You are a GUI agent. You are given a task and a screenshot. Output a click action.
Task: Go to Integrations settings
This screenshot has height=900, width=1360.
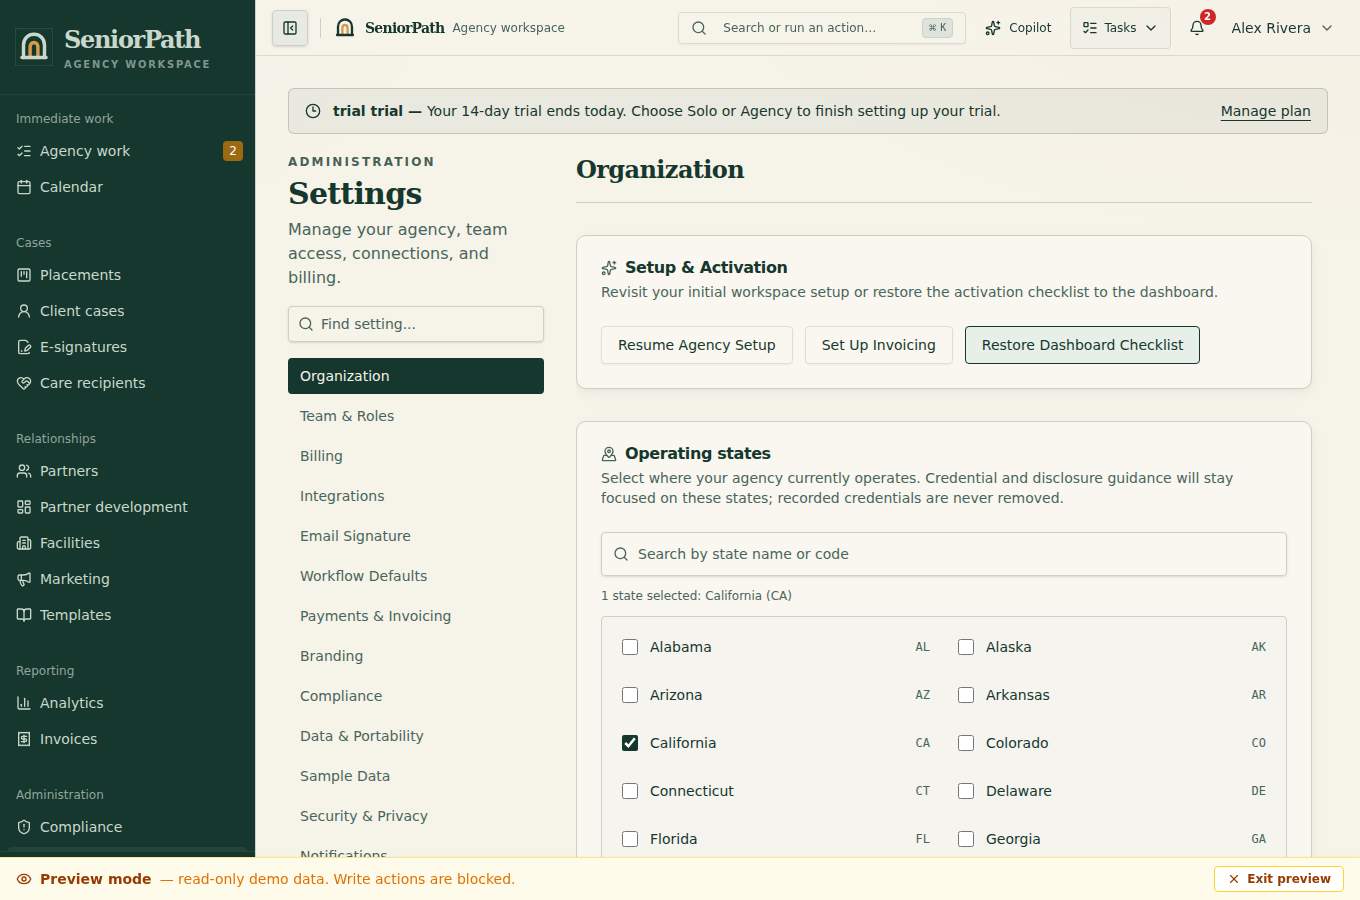click(x=416, y=496)
